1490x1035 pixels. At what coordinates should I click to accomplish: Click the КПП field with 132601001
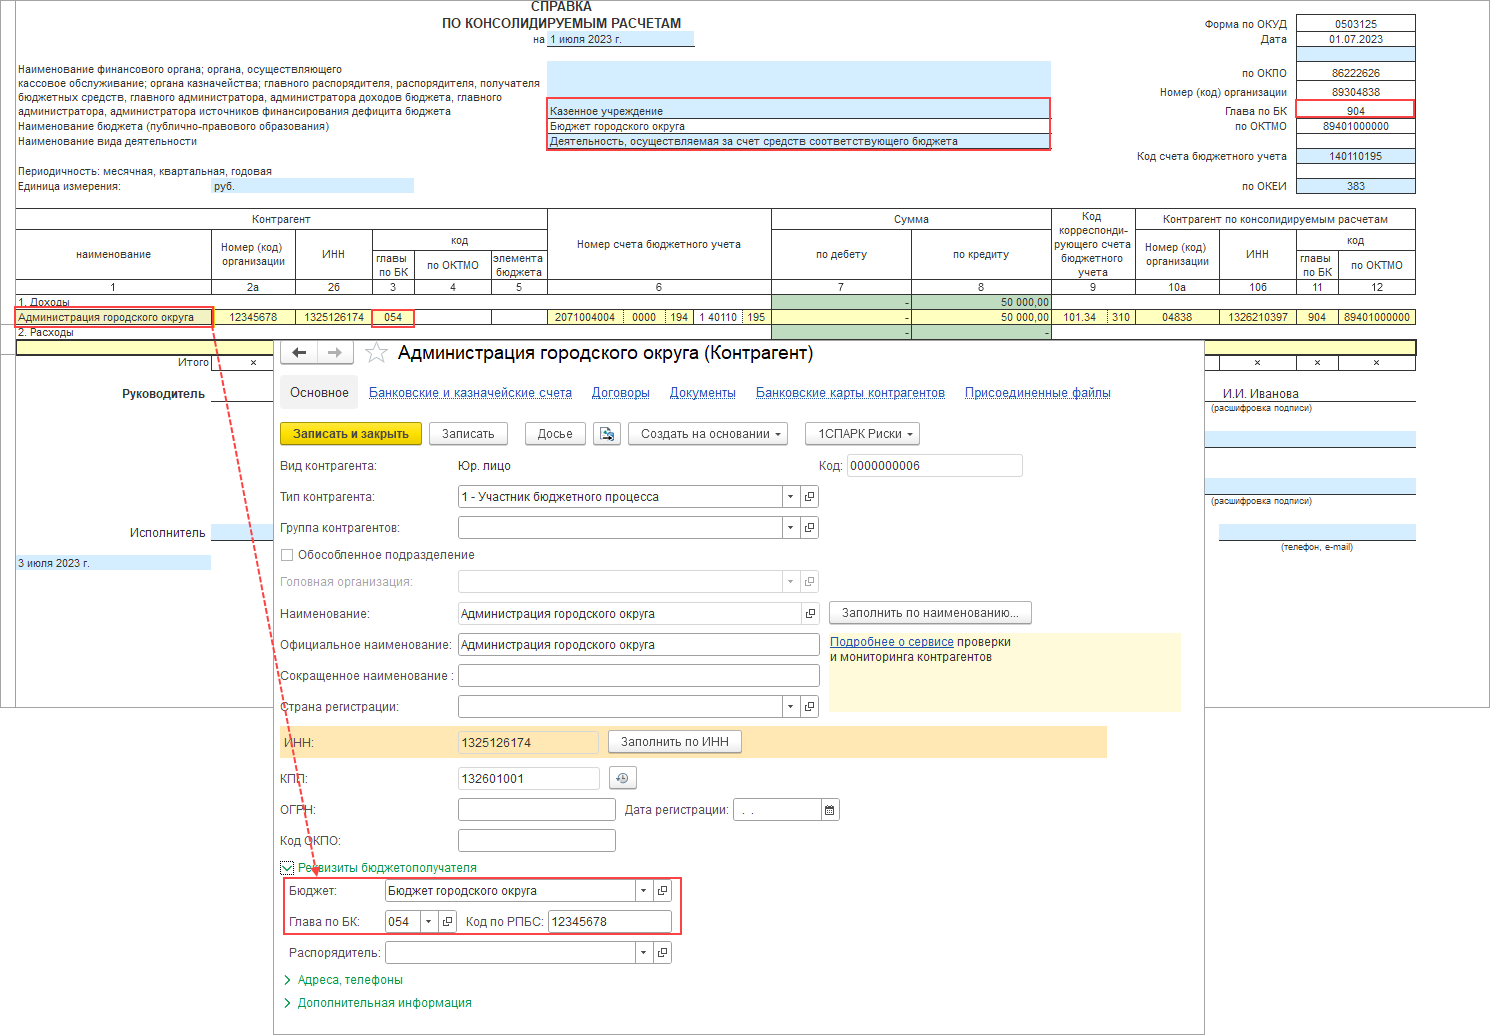pos(528,779)
